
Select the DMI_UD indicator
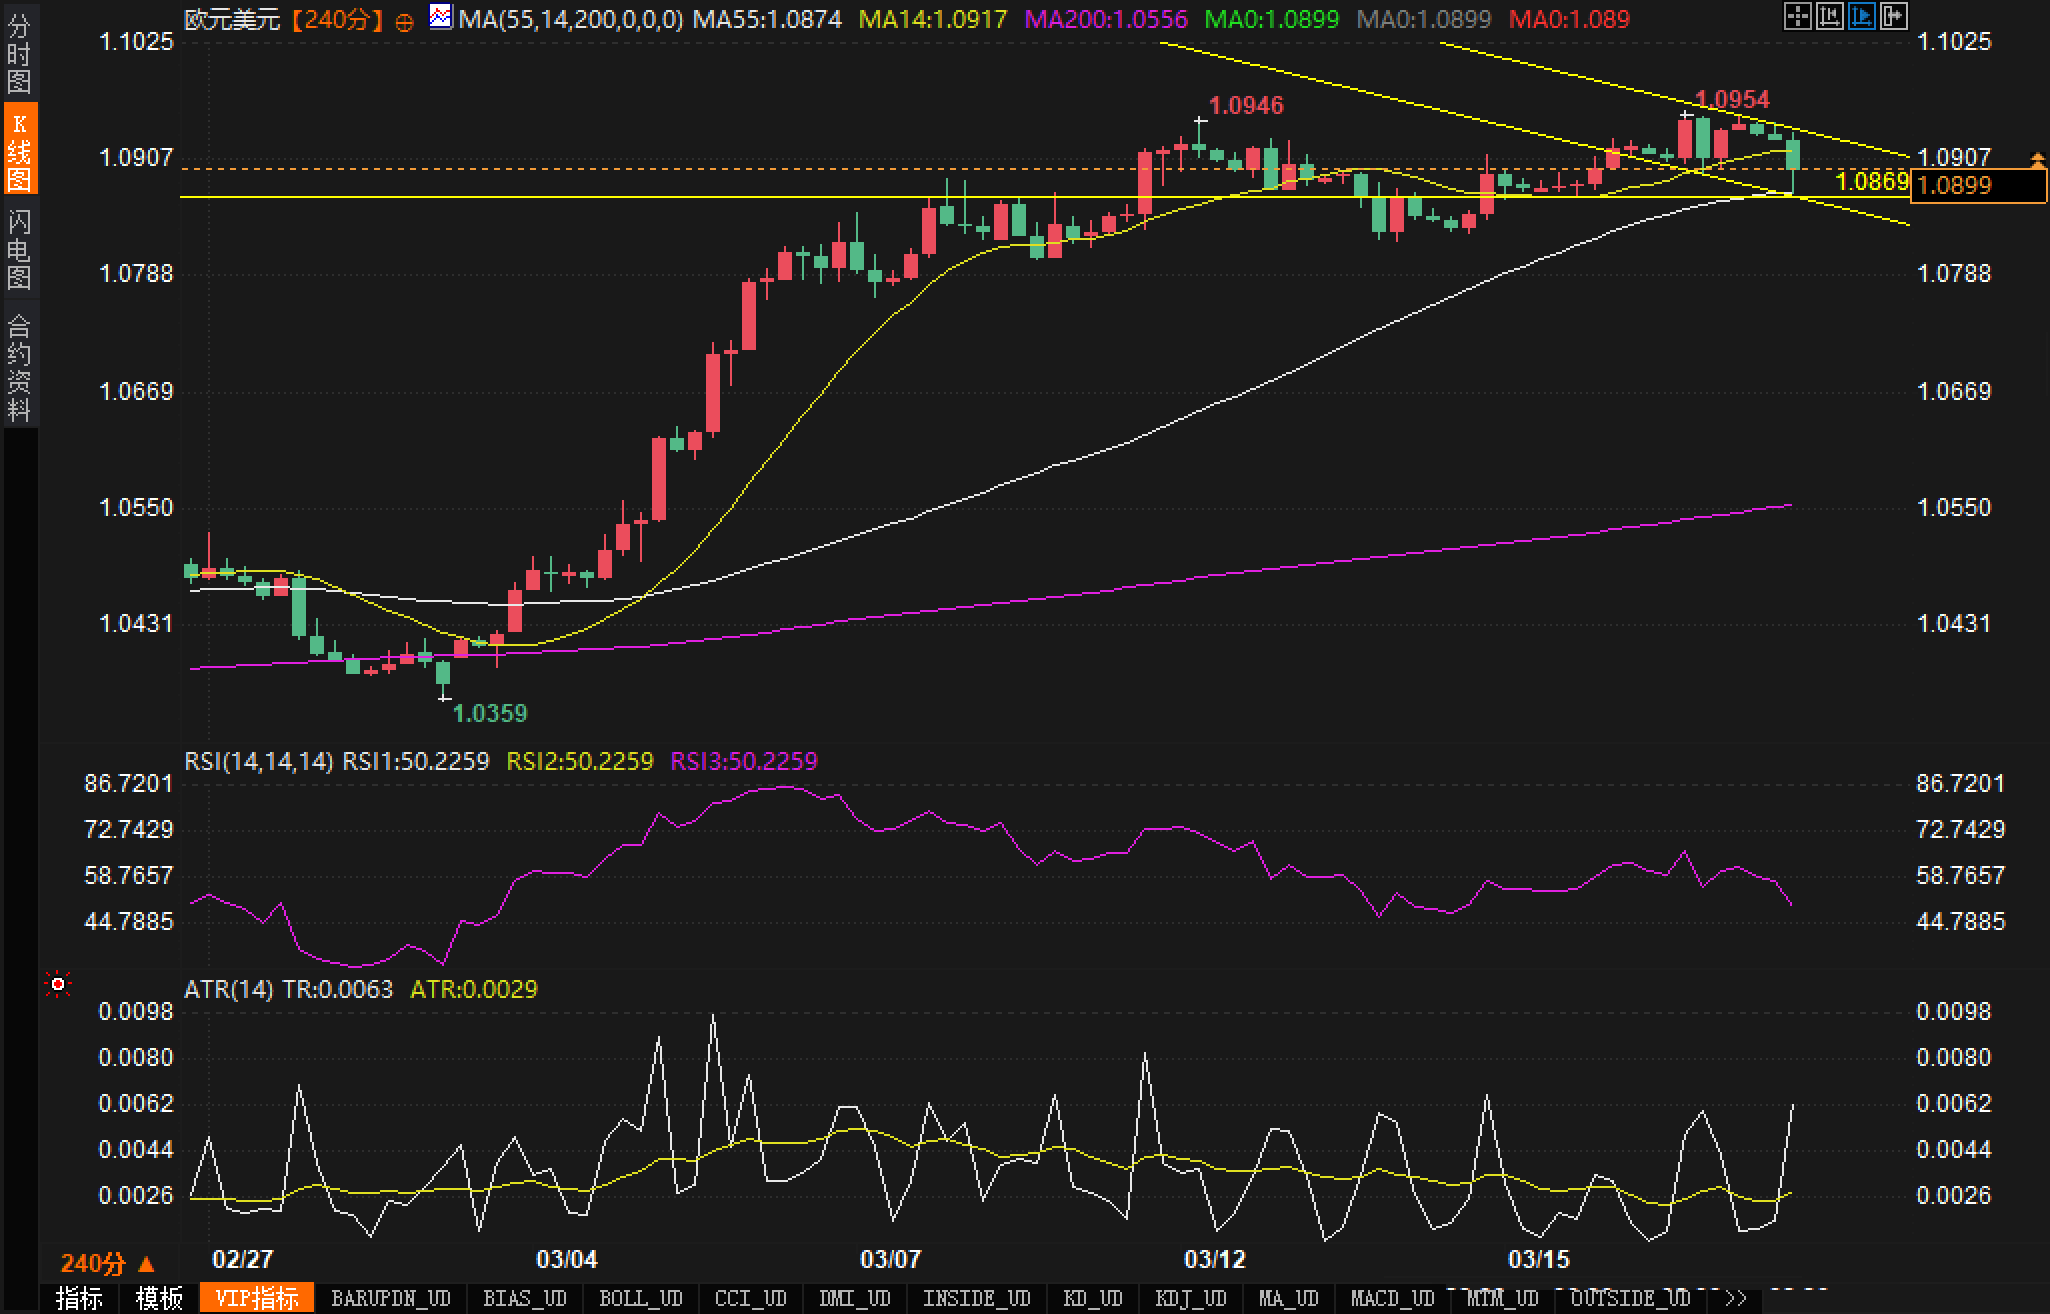click(x=855, y=1299)
